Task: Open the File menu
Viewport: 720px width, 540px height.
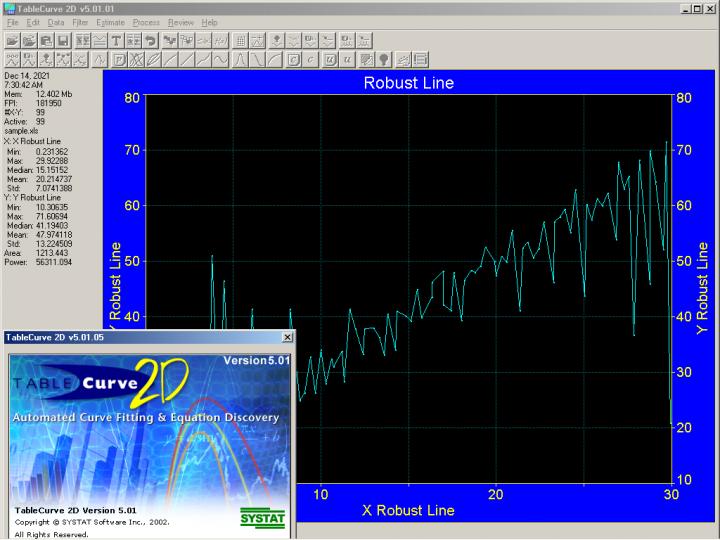Action: pos(13,22)
